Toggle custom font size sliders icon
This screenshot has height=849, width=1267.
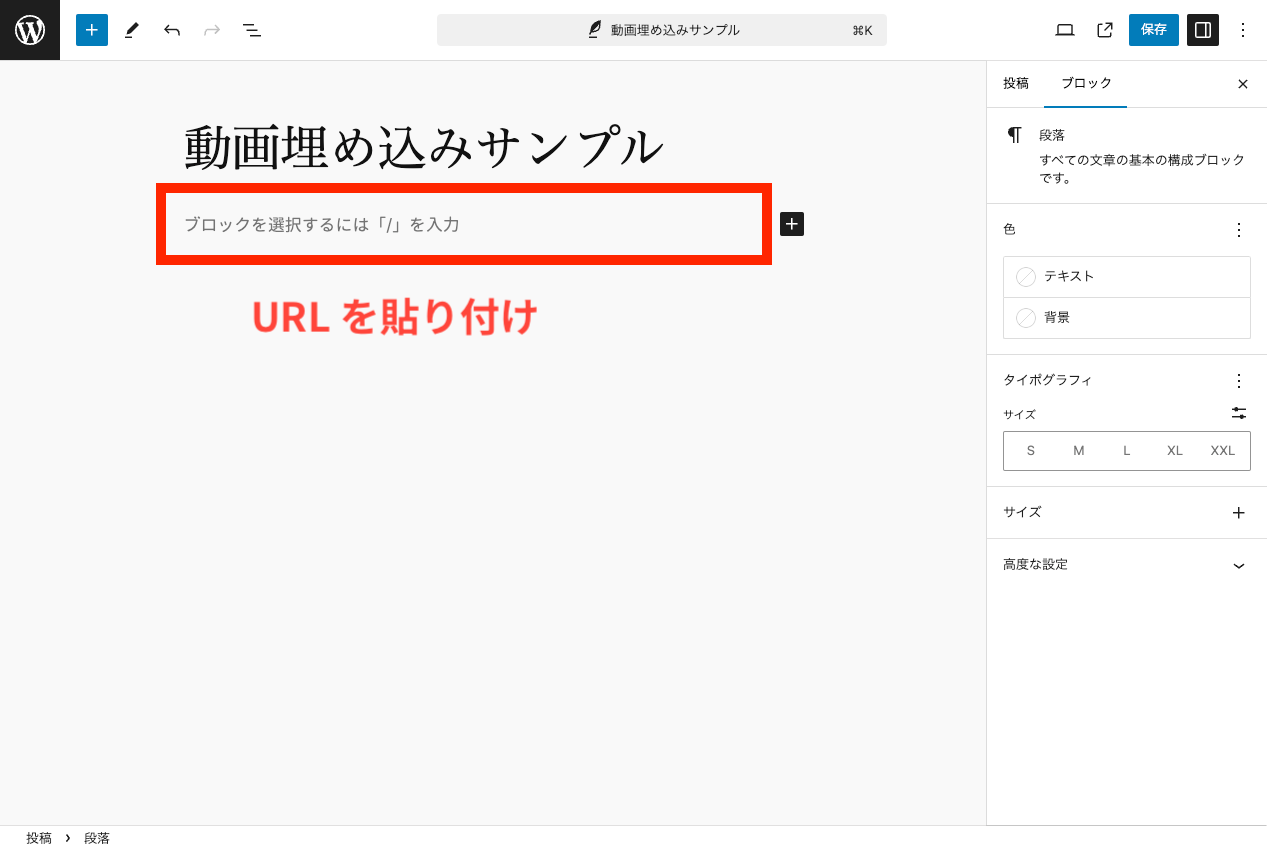(x=1239, y=413)
